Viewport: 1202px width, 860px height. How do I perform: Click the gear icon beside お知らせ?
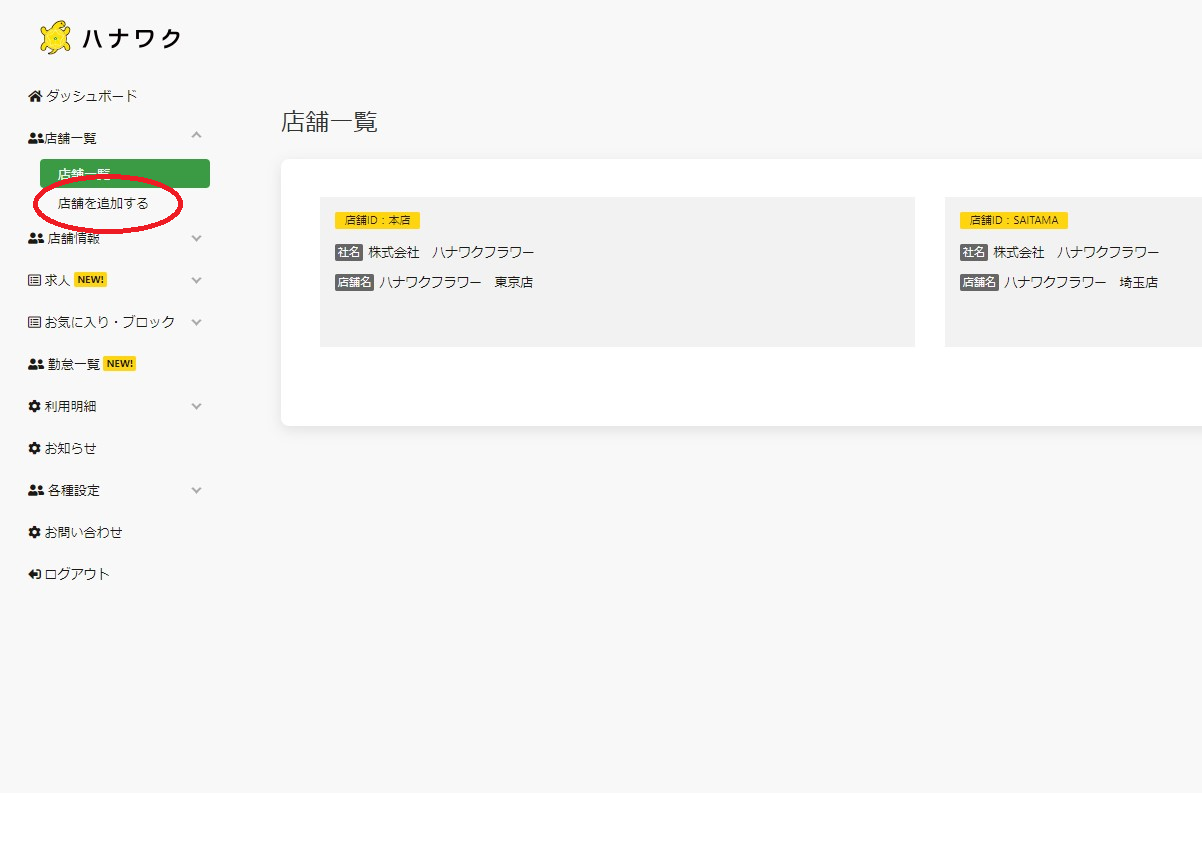pyautogui.click(x=35, y=449)
